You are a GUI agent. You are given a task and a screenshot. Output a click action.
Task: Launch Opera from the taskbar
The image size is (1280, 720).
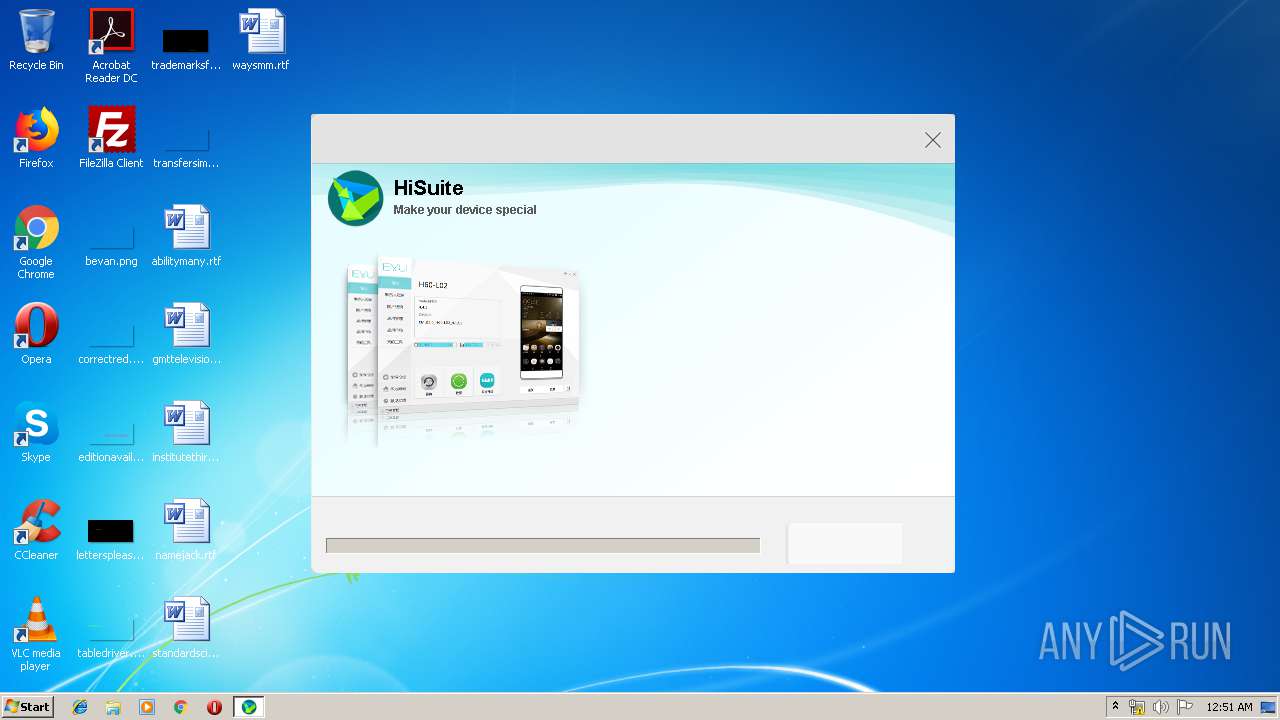pos(214,707)
